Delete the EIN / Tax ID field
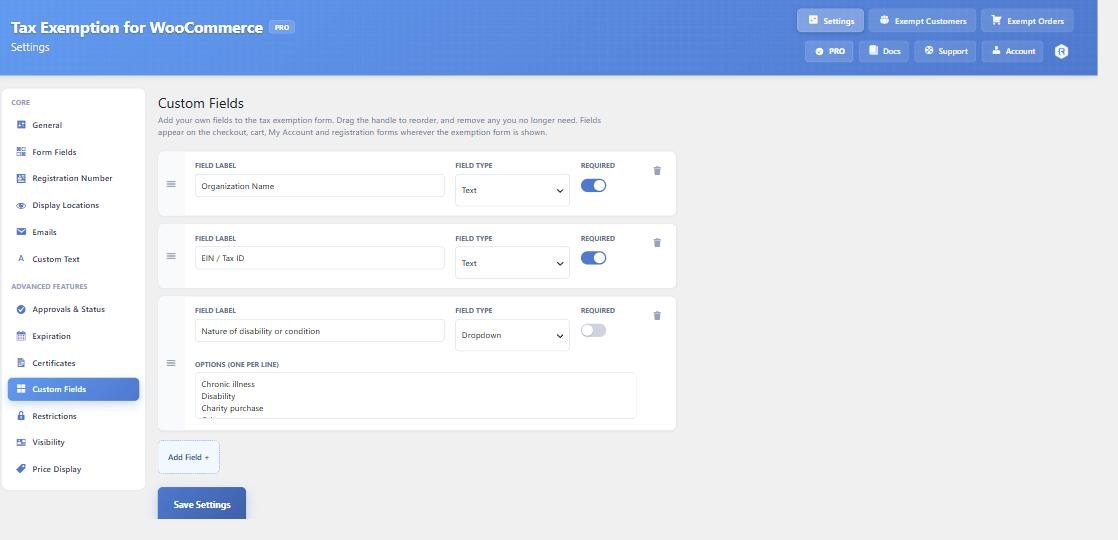This screenshot has height=540, width=1118. (657, 243)
